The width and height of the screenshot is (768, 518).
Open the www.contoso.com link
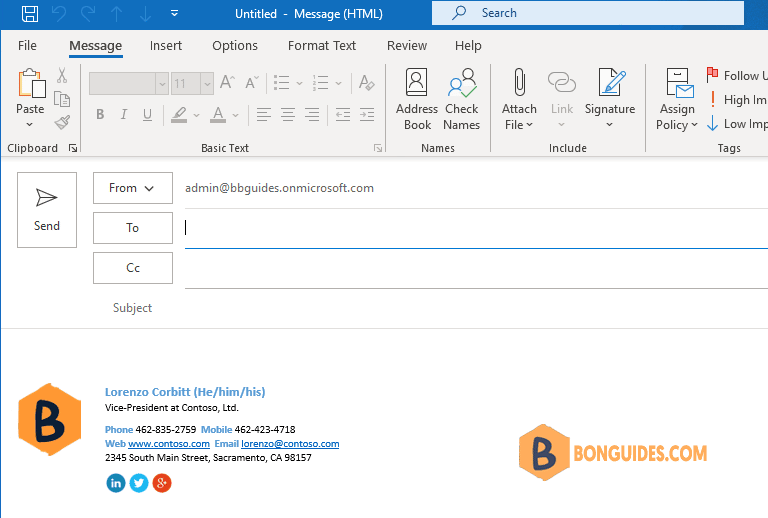point(169,444)
